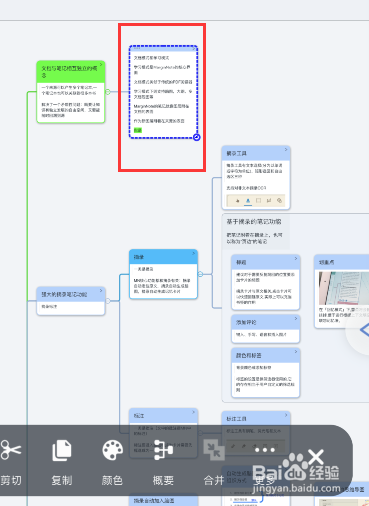369x506 pixels.
Task: Select the 添加评论 card
Action: [x=266, y=329]
